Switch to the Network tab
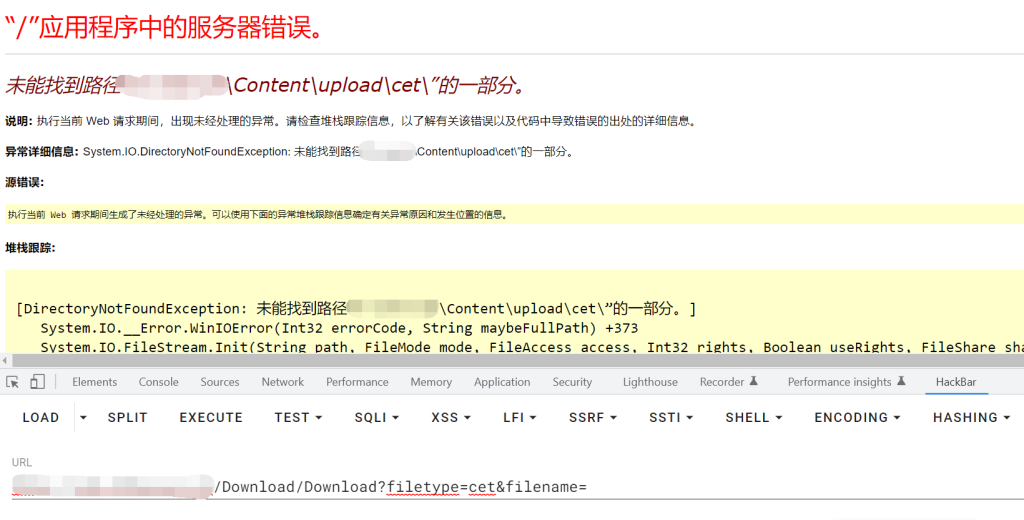This screenshot has width=1024, height=520. pos(283,382)
